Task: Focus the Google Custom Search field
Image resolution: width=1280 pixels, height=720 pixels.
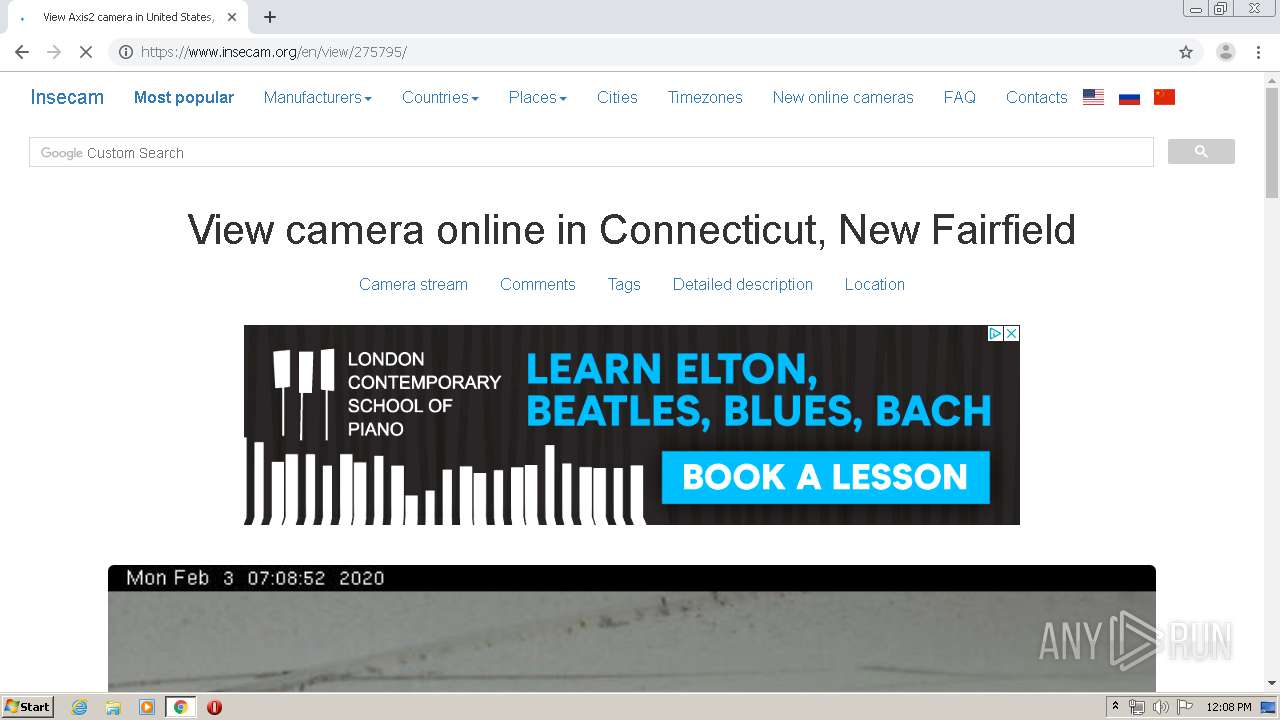Action: [x=591, y=153]
